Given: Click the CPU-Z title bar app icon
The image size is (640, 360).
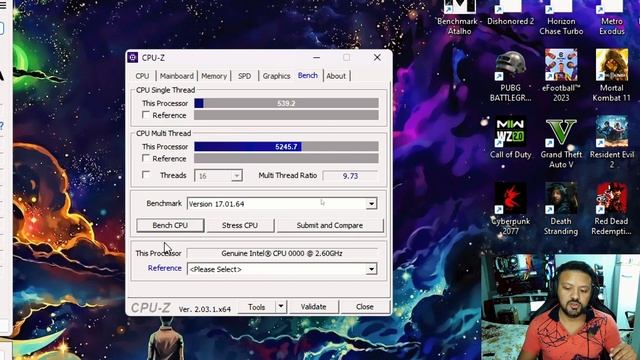Looking at the screenshot, I should click(133, 58).
